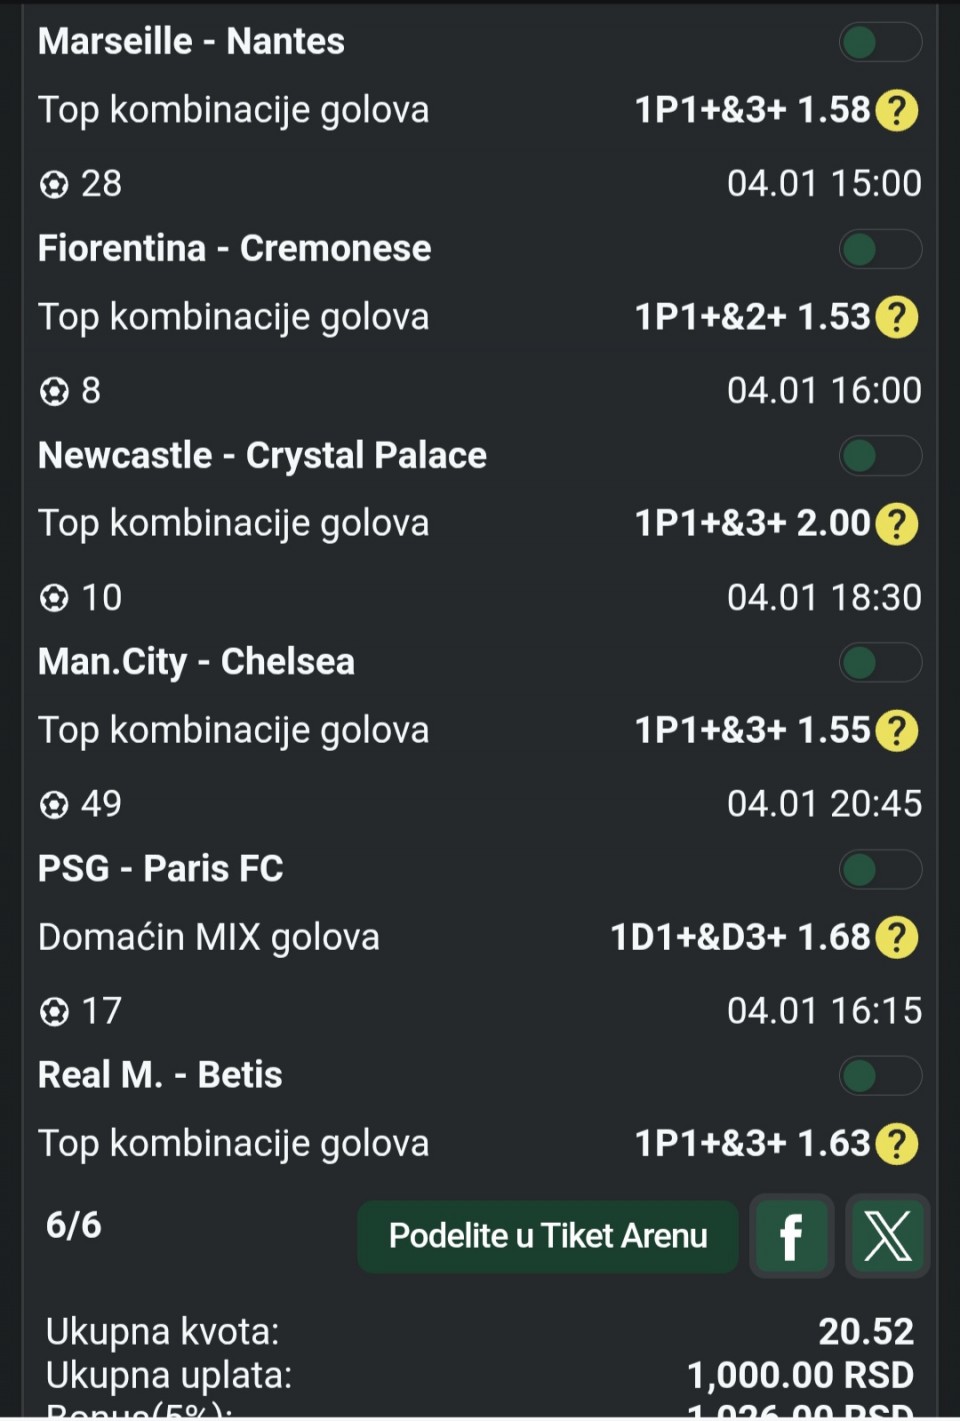
Task: Tap the soccer ball icon beside 49
Action: [54, 804]
